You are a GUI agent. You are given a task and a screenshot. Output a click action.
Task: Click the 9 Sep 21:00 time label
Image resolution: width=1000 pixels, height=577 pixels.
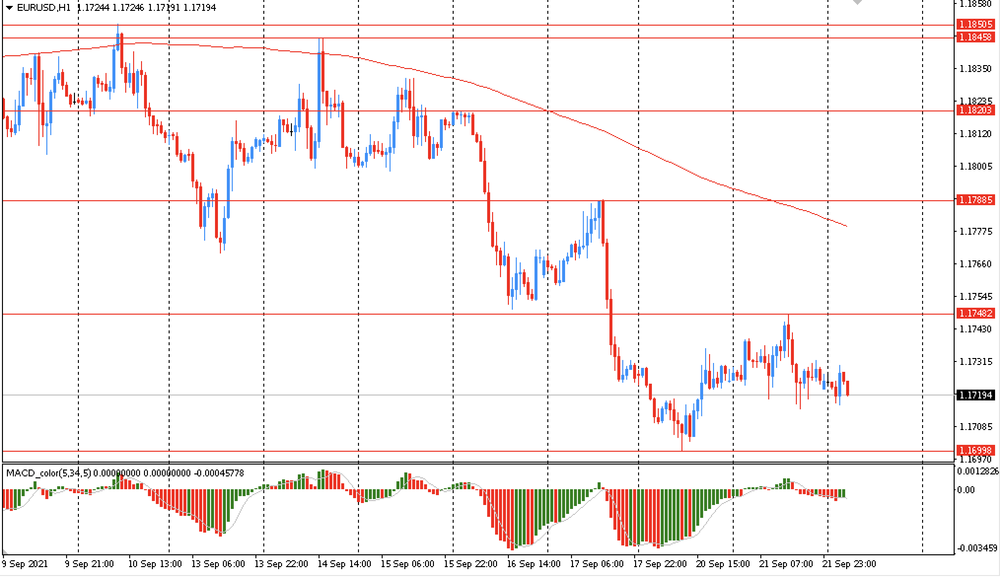click(89, 564)
